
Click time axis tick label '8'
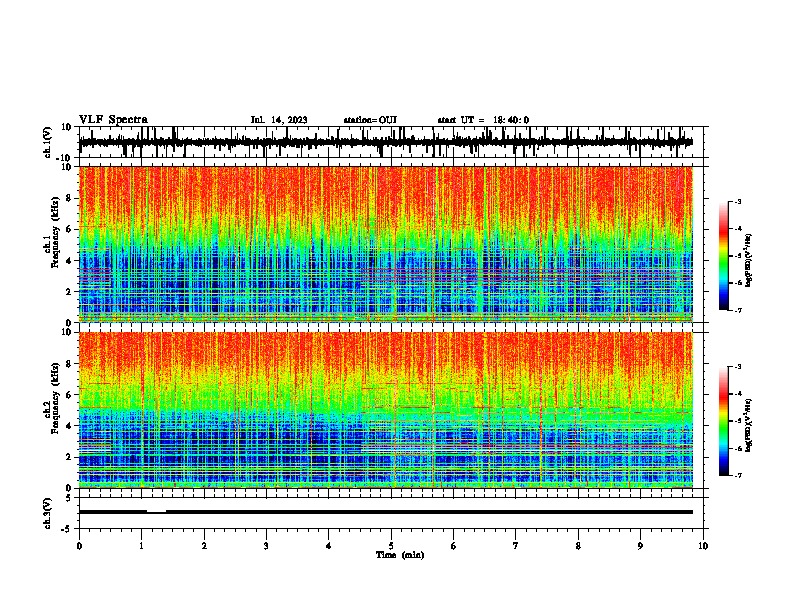(578, 546)
